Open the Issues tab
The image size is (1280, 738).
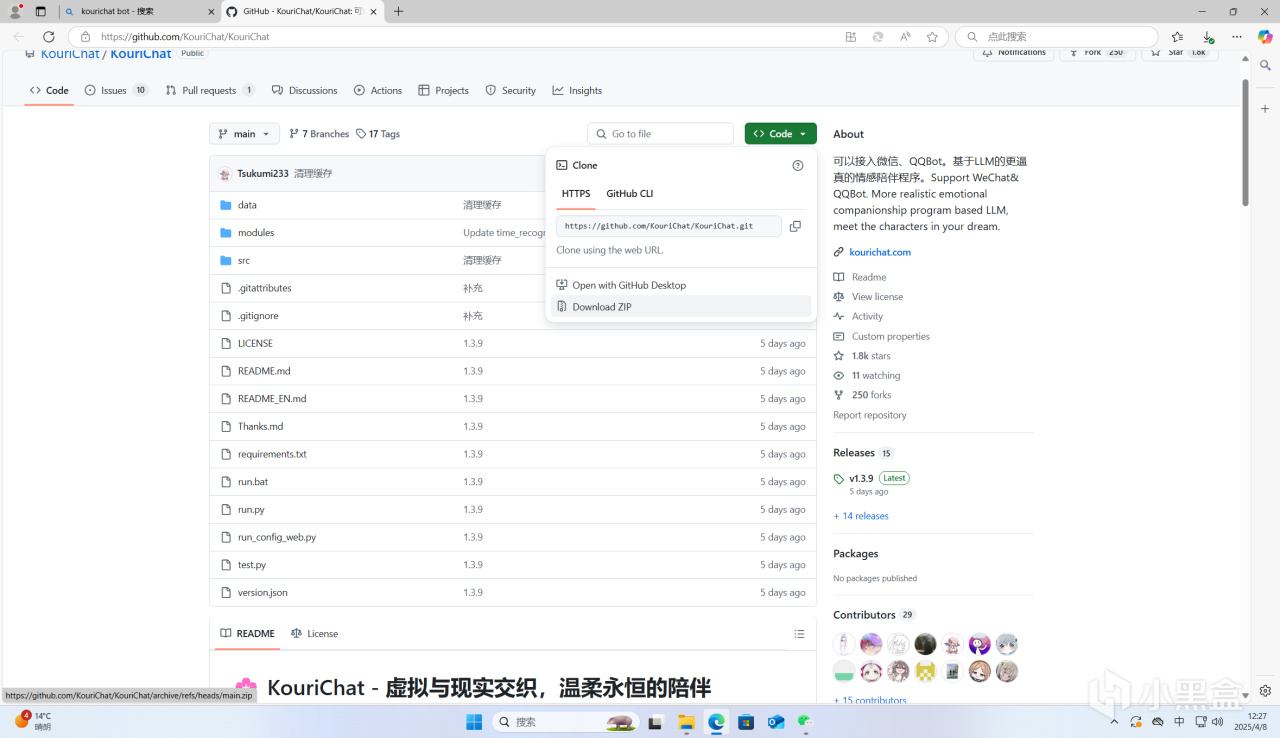pos(116,90)
